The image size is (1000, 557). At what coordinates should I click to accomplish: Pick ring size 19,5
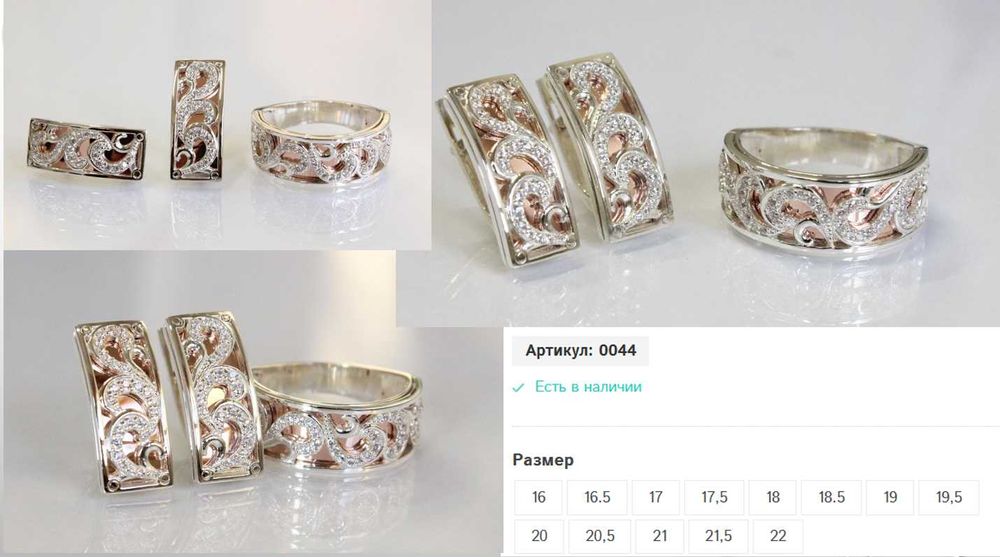[x=949, y=497]
